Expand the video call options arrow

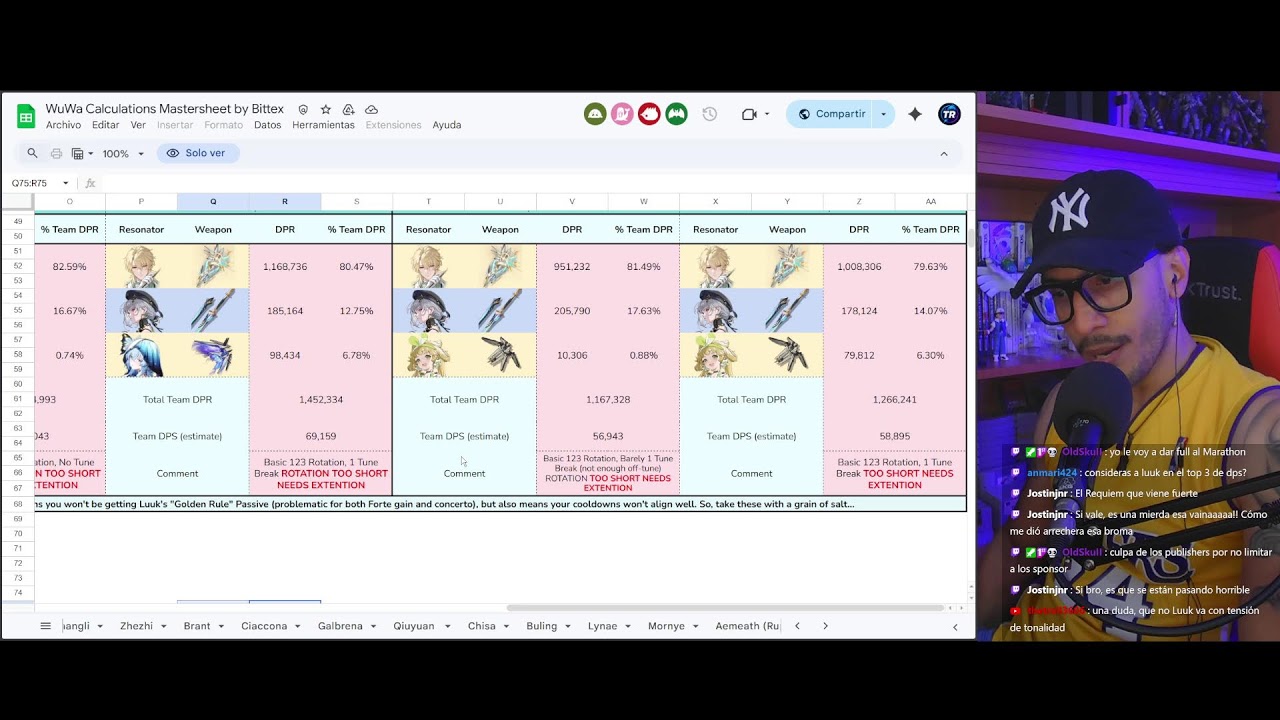coord(767,114)
